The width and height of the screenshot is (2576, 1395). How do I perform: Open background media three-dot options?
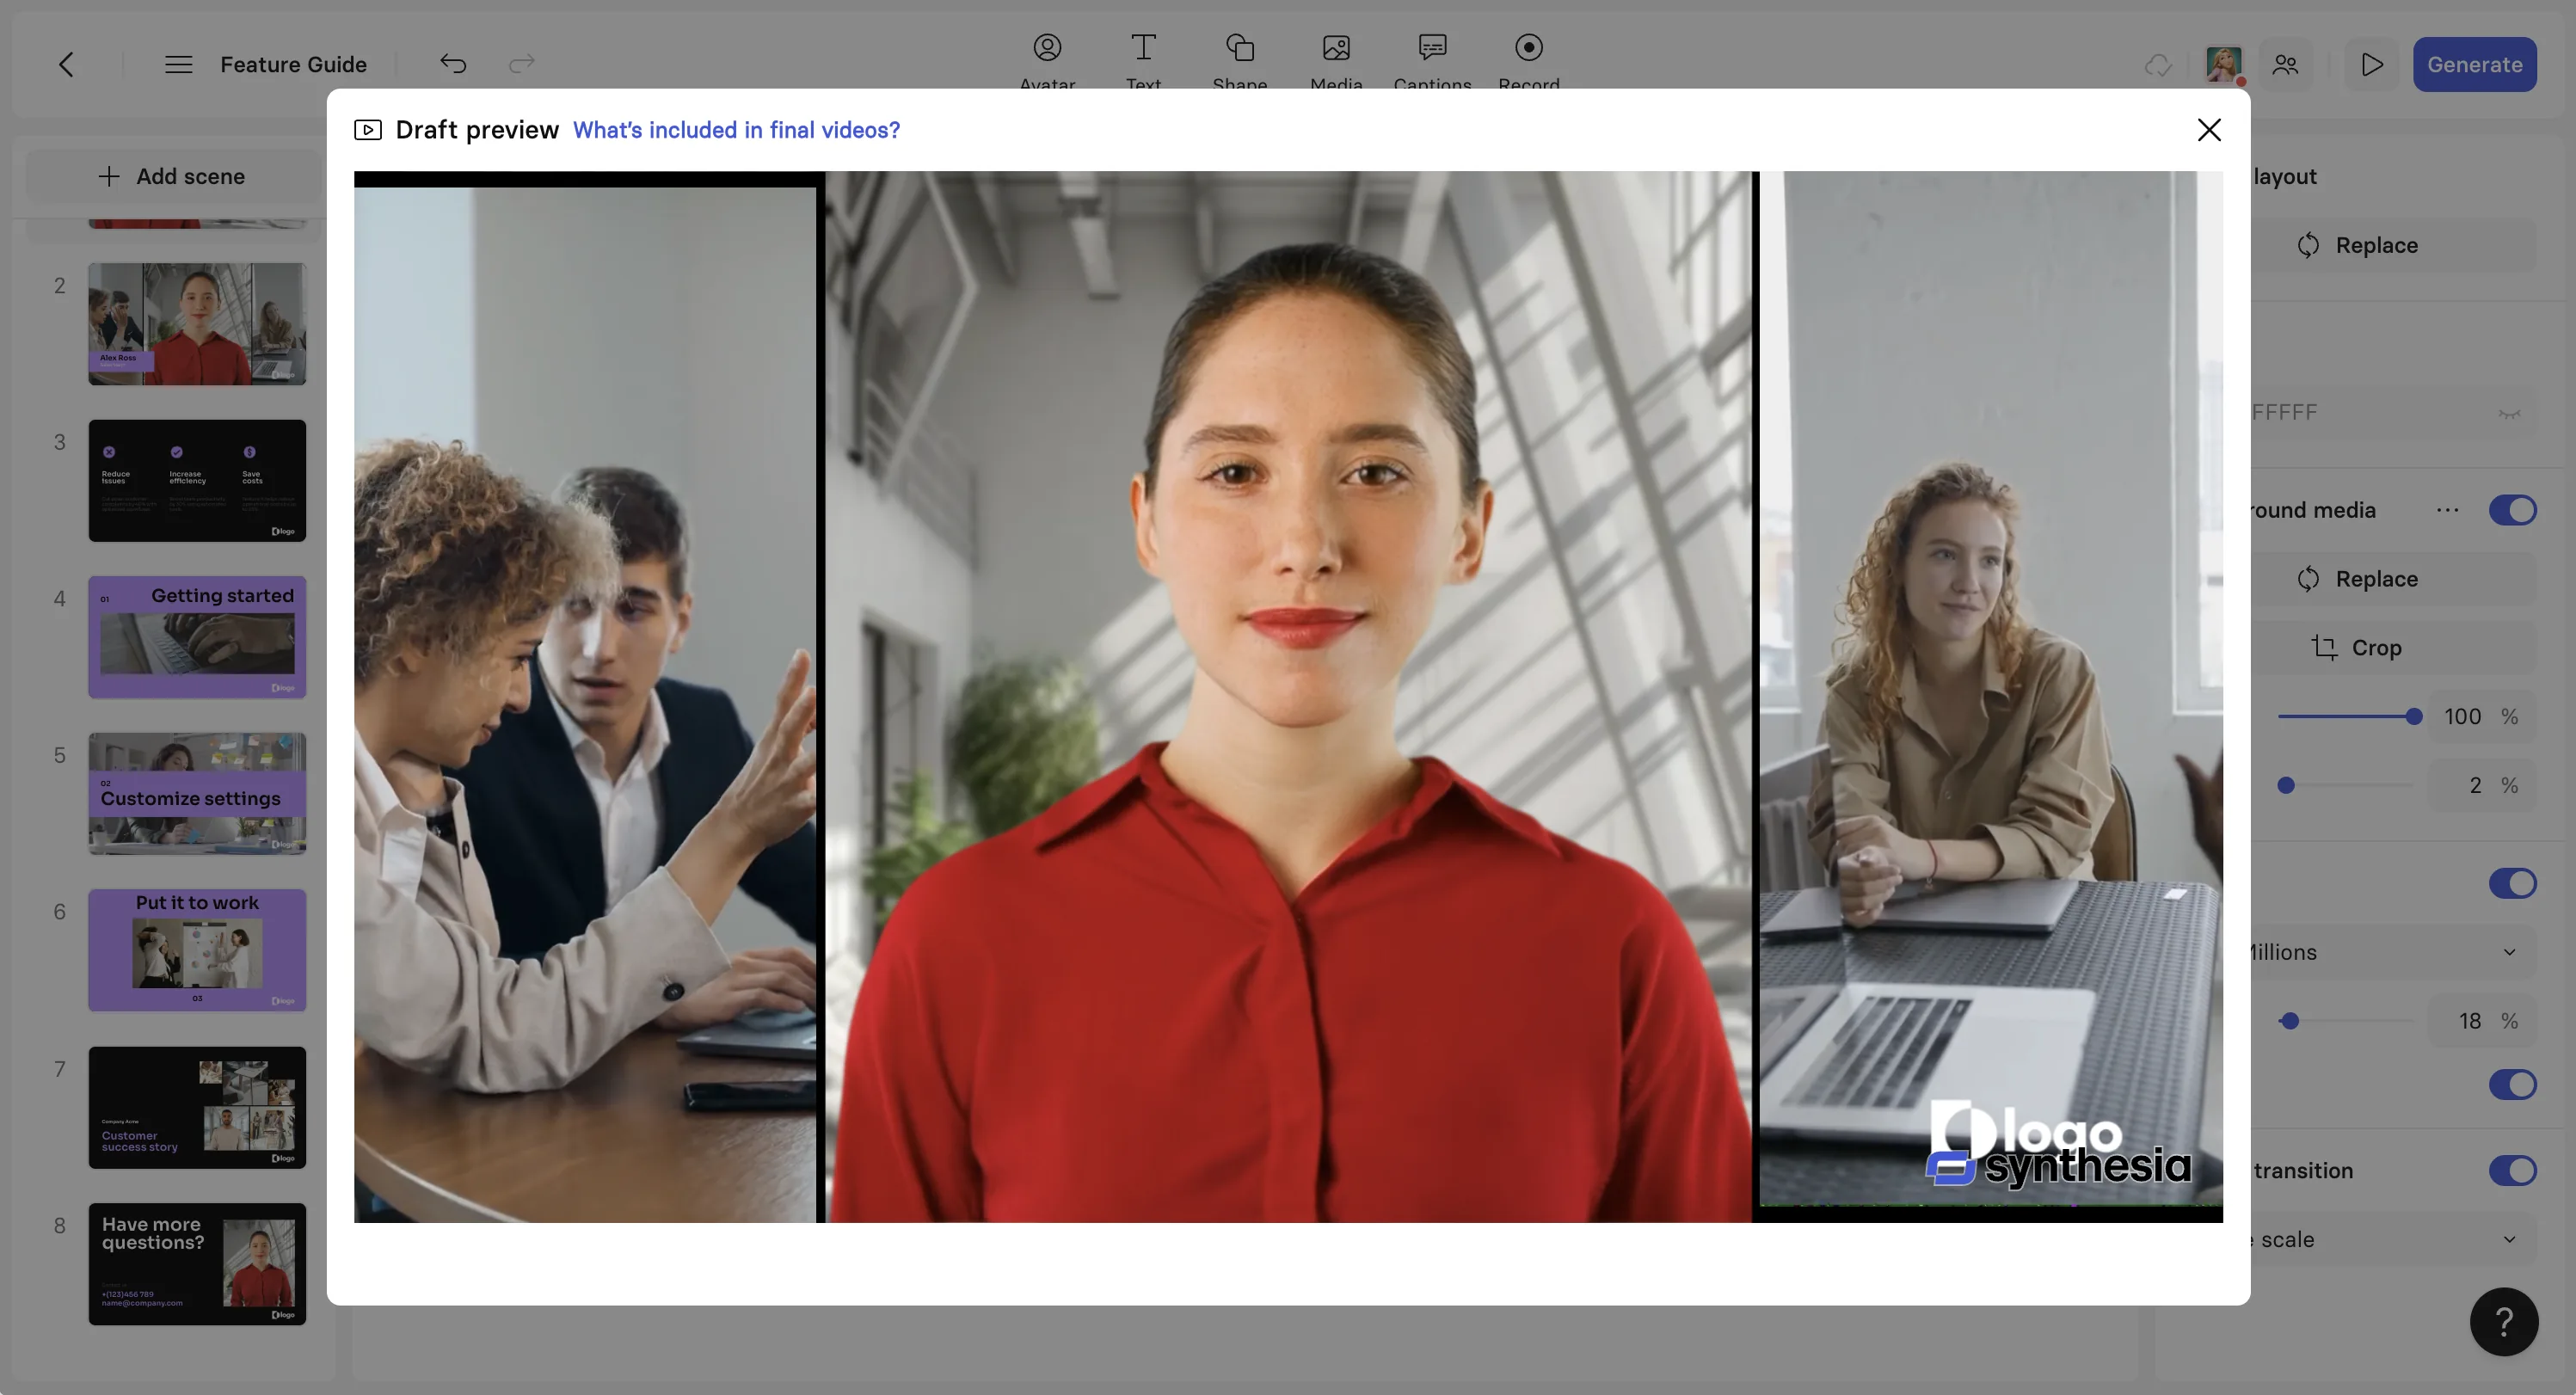pos(2447,510)
